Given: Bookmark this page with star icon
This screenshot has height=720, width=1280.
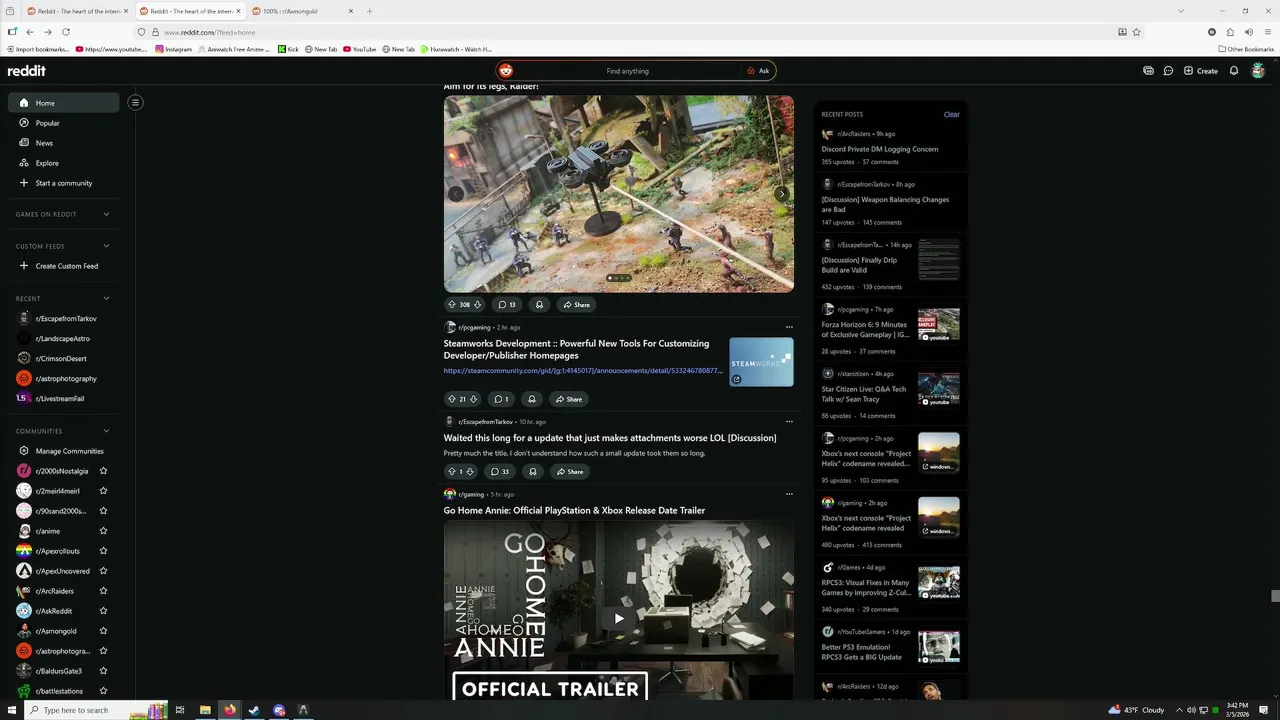Looking at the screenshot, I should pyautogui.click(x=1136, y=32).
